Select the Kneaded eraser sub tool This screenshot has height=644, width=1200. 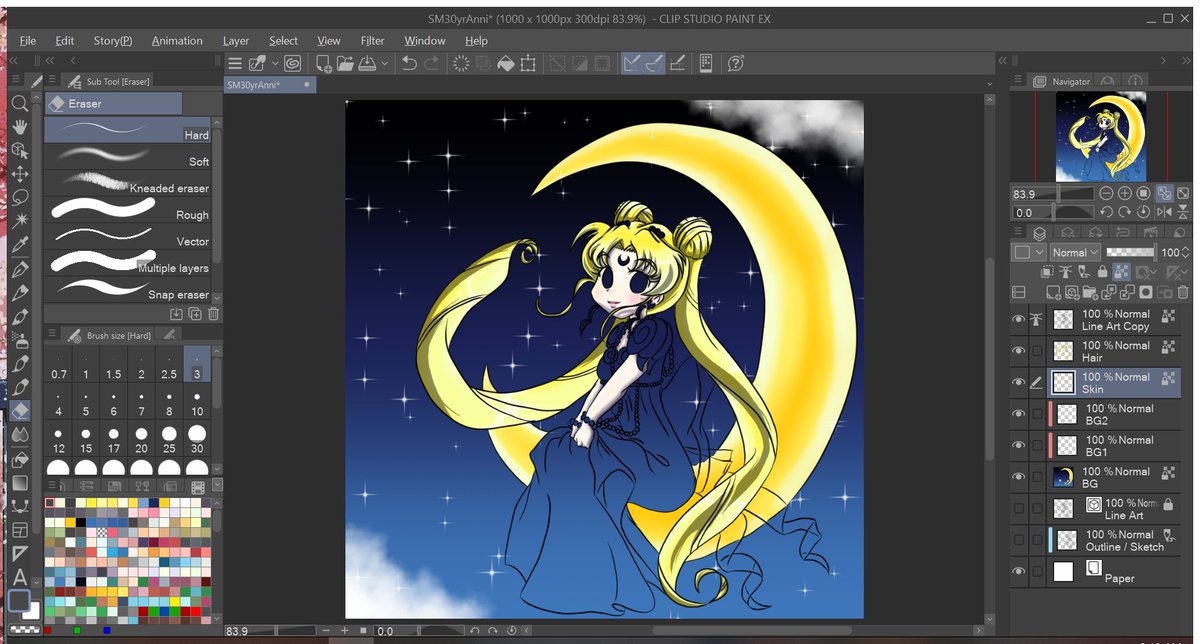coord(128,184)
